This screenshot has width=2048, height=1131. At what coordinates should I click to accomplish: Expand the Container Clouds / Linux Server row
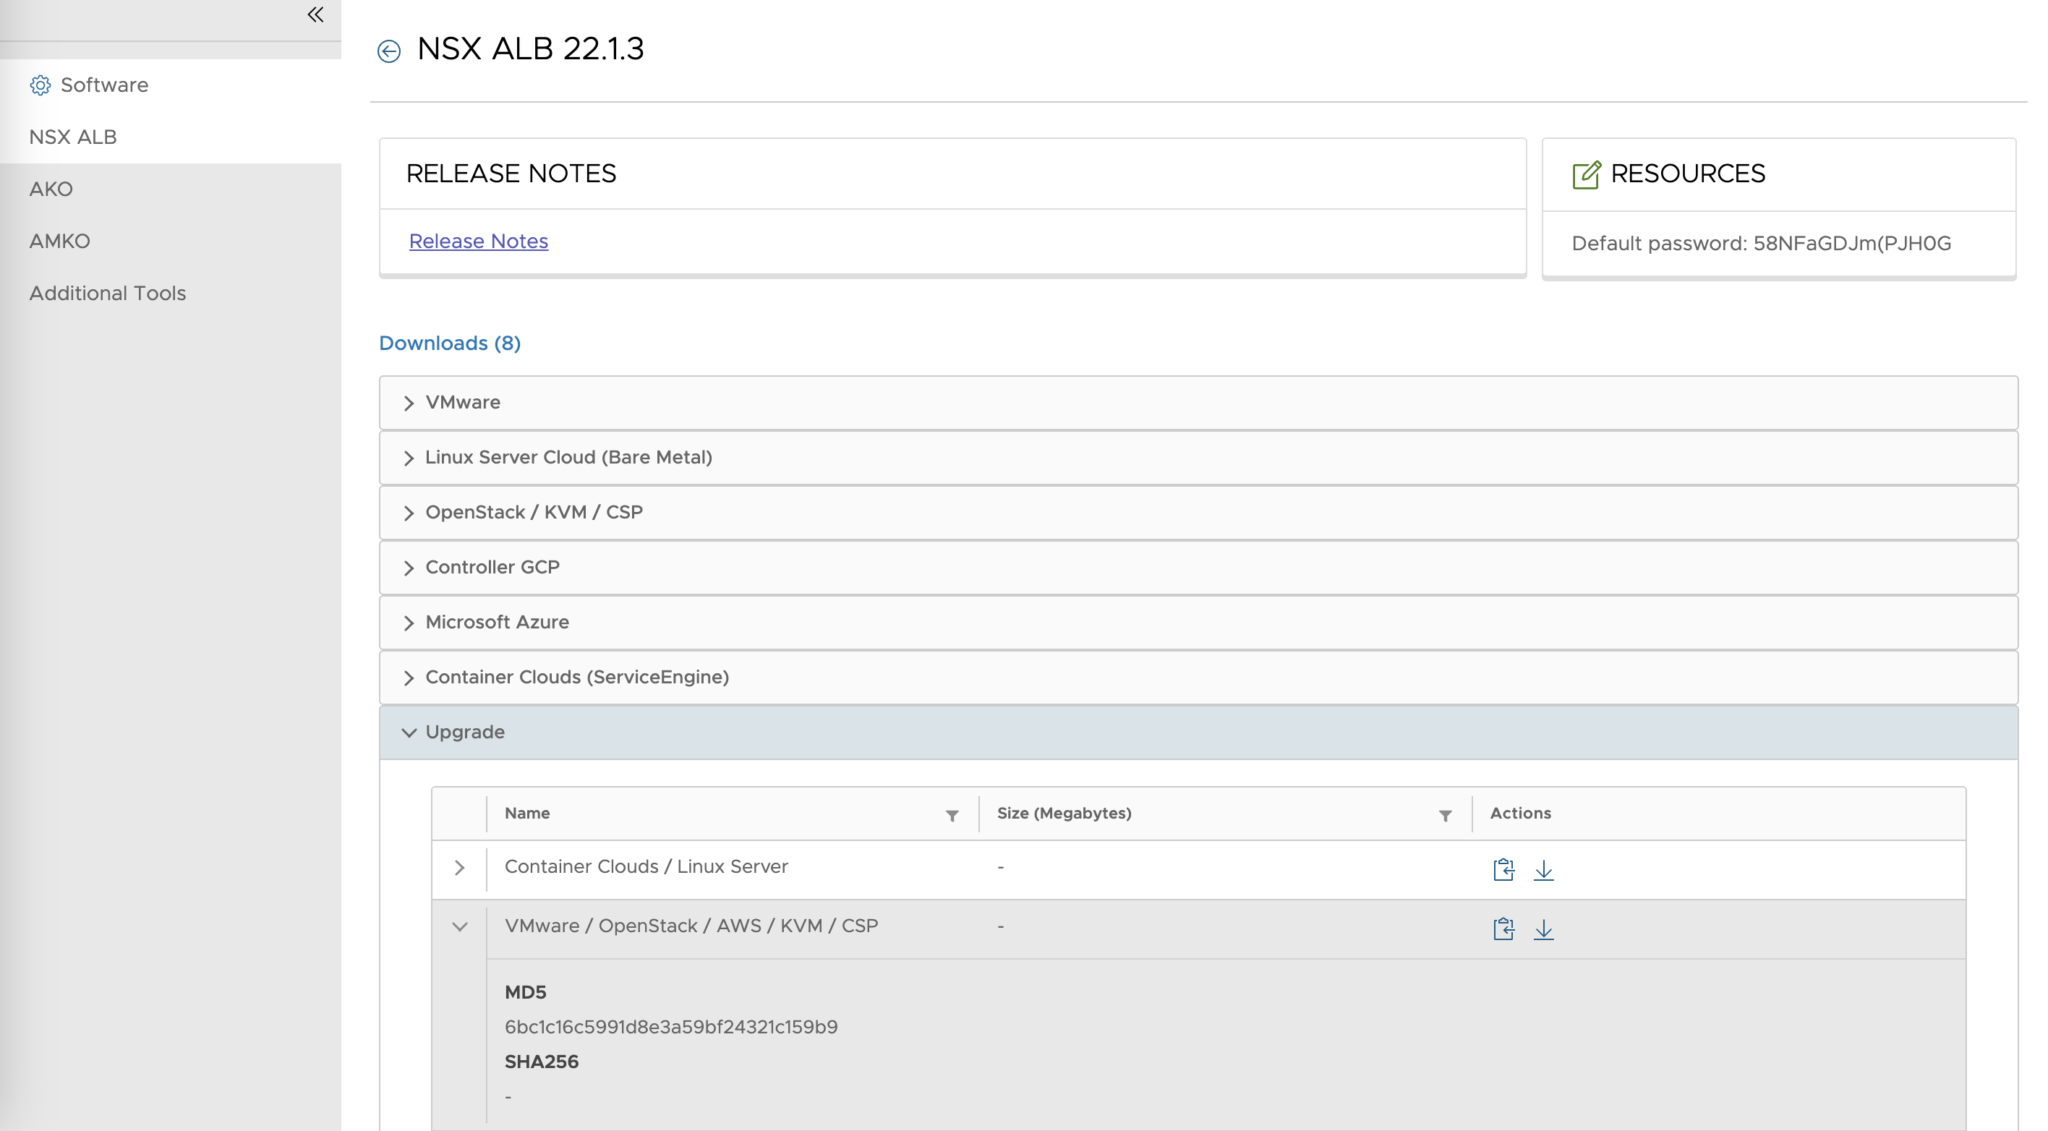point(459,868)
